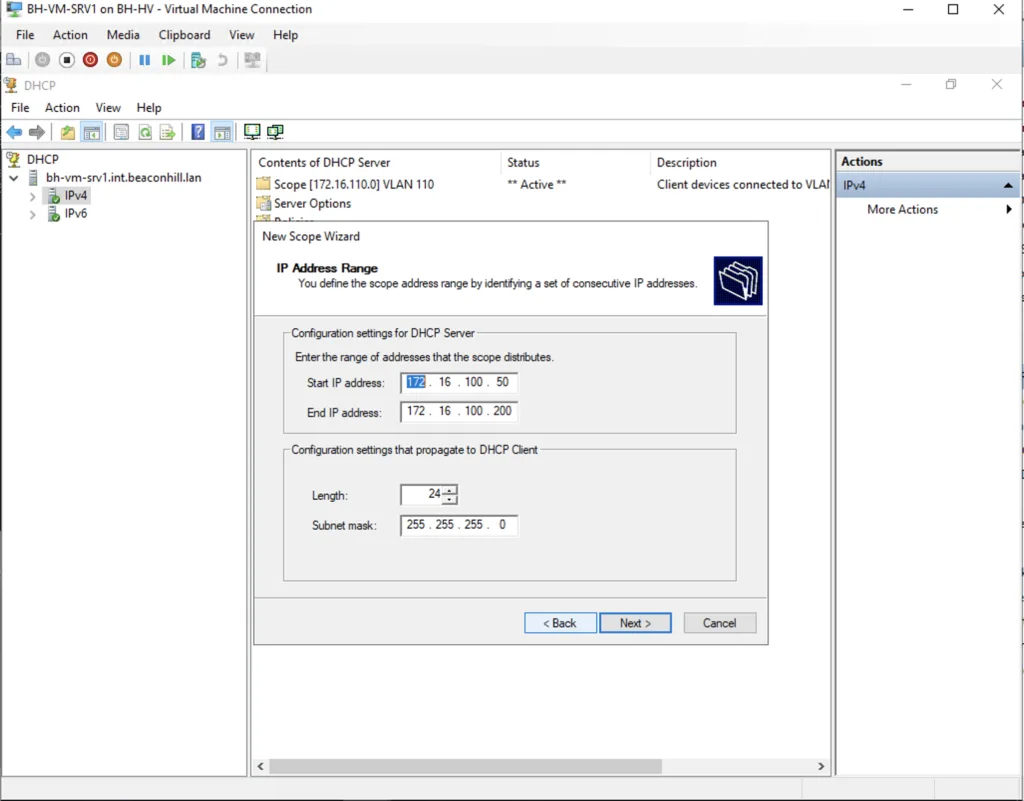Viewport: 1024px width, 801px height.
Task: Click the Start IP address field
Action: pos(458,383)
